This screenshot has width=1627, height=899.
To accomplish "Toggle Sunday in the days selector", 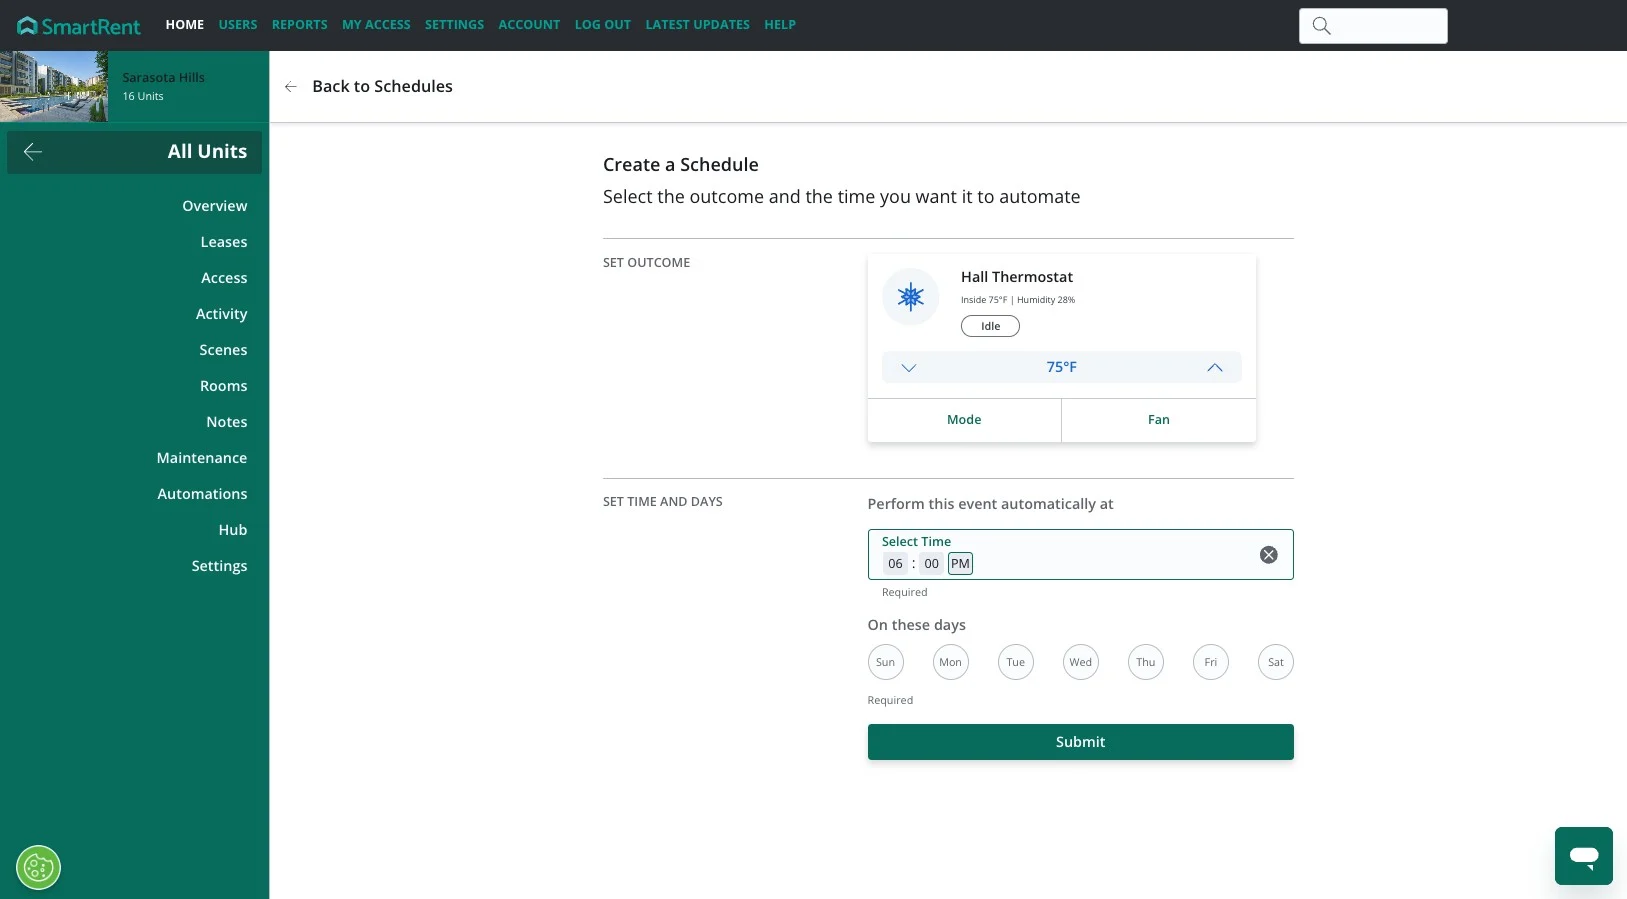I will click(x=885, y=662).
